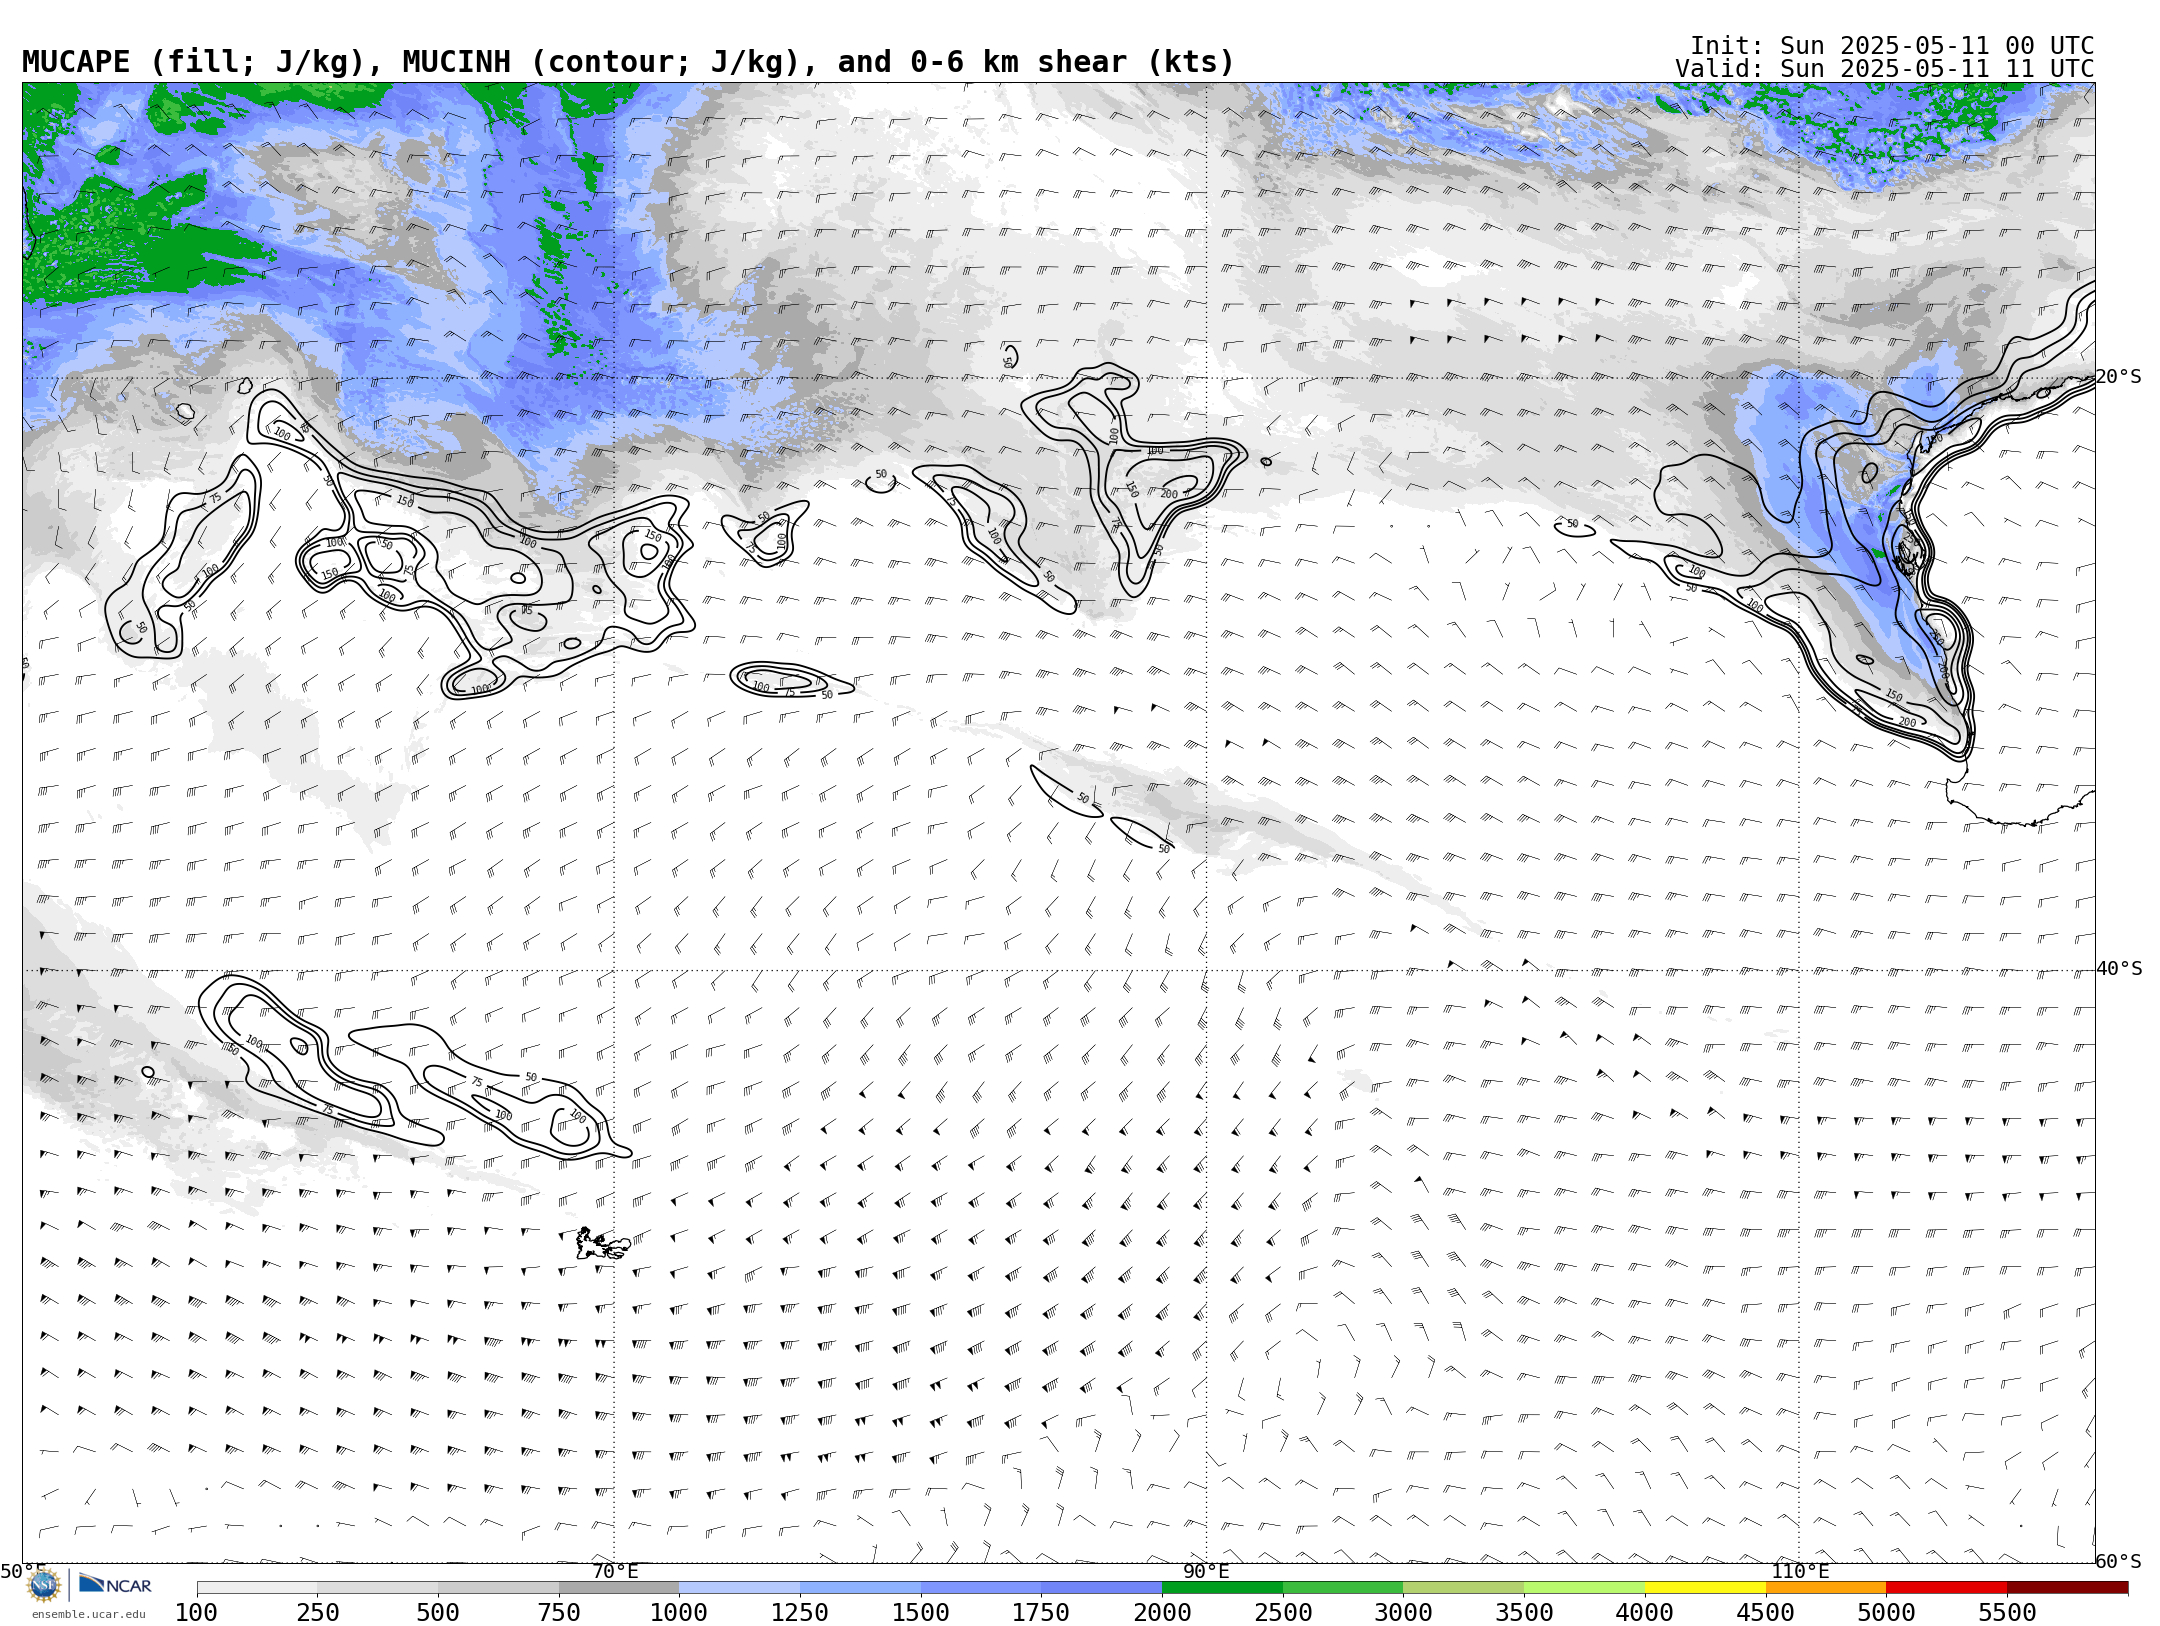
Task: Pick the colorbar segment between 100 and 250
Action: pyautogui.click(x=257, y=1588)
